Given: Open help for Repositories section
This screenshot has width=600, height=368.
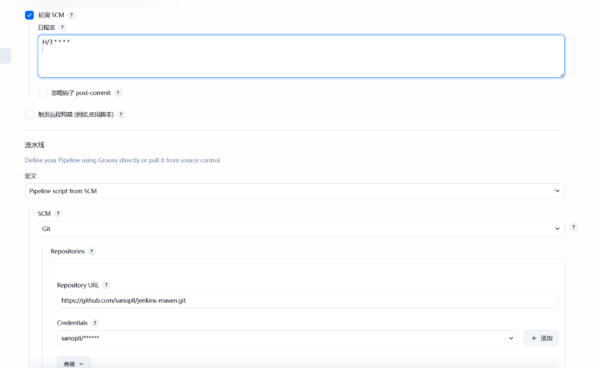Looking at the screenshot, I should click(x=92, y=251).
